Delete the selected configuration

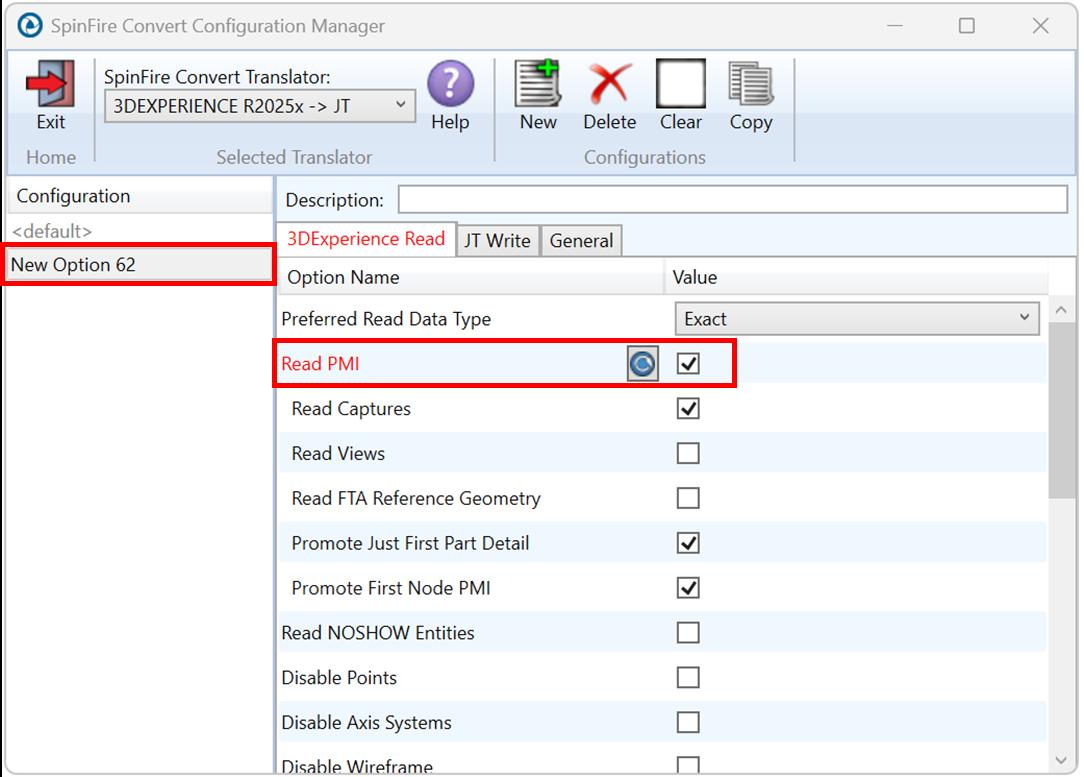click(610, 84)
